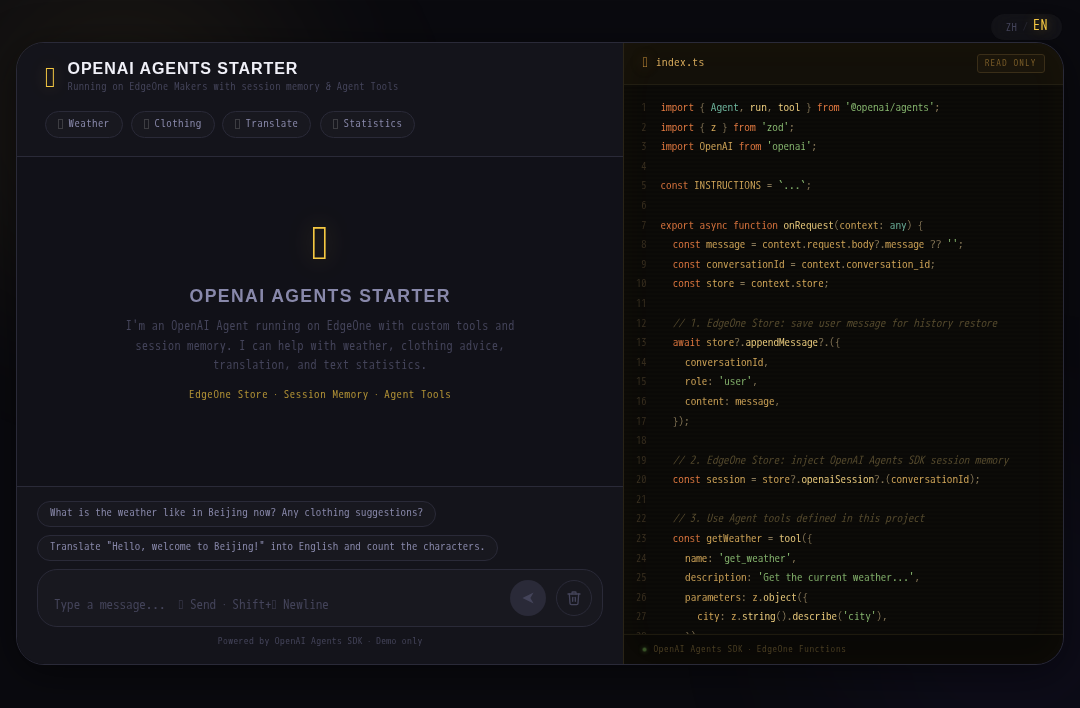Screen dimensions: 1080x708
Task: Click the "name: 'get_weather'" code line
Action: click(740, 559)
